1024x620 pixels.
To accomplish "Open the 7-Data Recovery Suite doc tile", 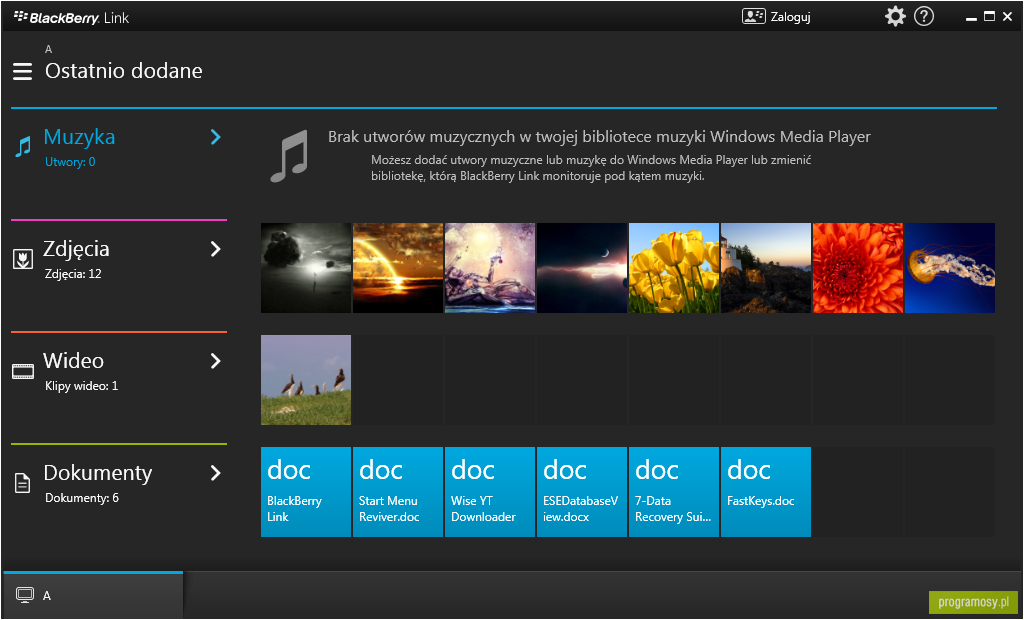I will pyautogui.click(x=674, y=492).
